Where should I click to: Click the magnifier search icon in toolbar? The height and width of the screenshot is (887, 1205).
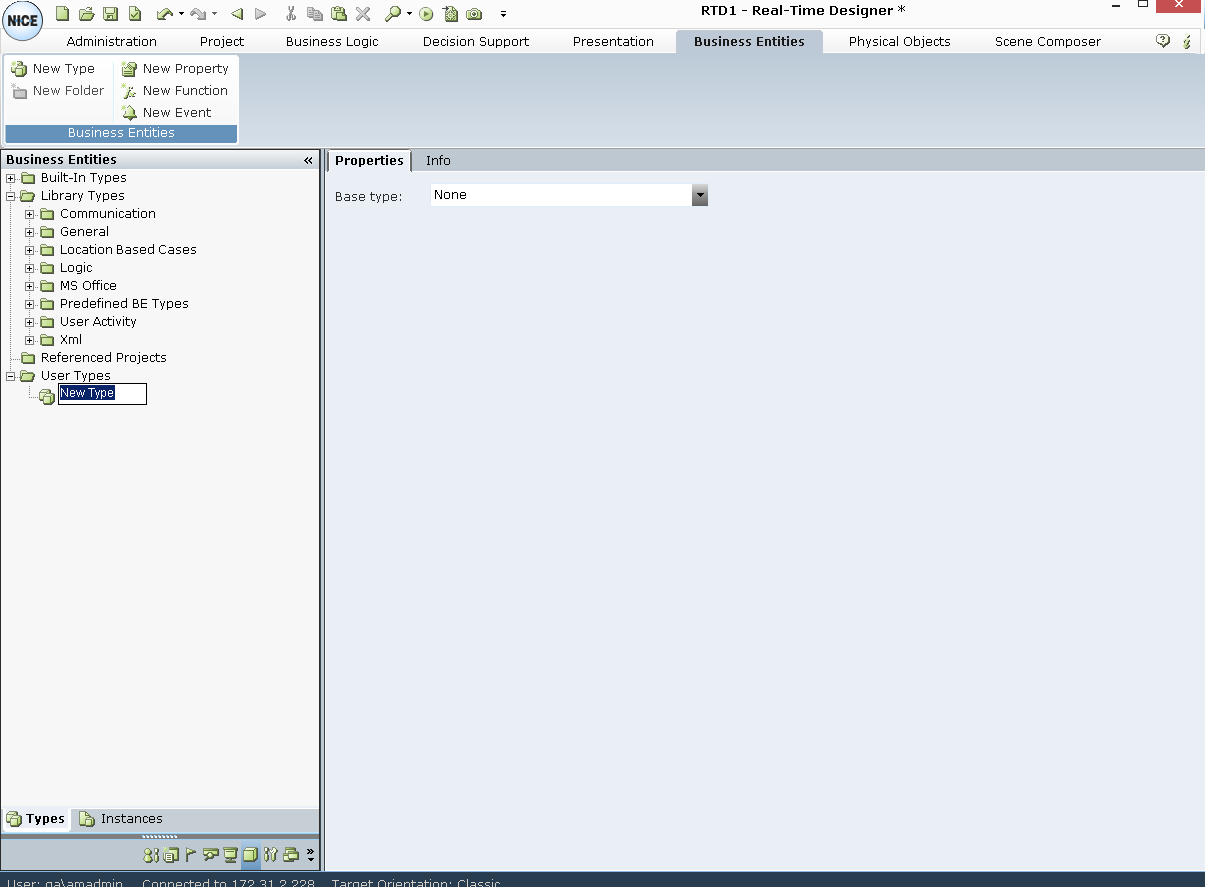click(x=393, y=14)
